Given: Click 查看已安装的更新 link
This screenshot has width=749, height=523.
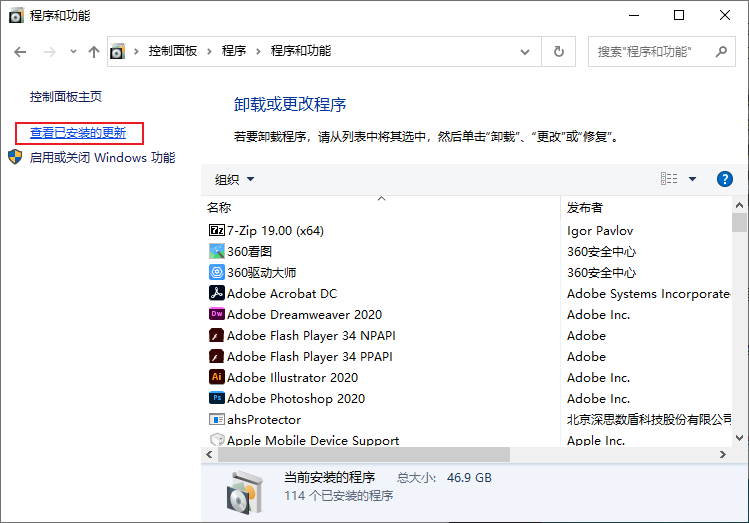Looking at the screenshot, I should [x=78, y=132].
